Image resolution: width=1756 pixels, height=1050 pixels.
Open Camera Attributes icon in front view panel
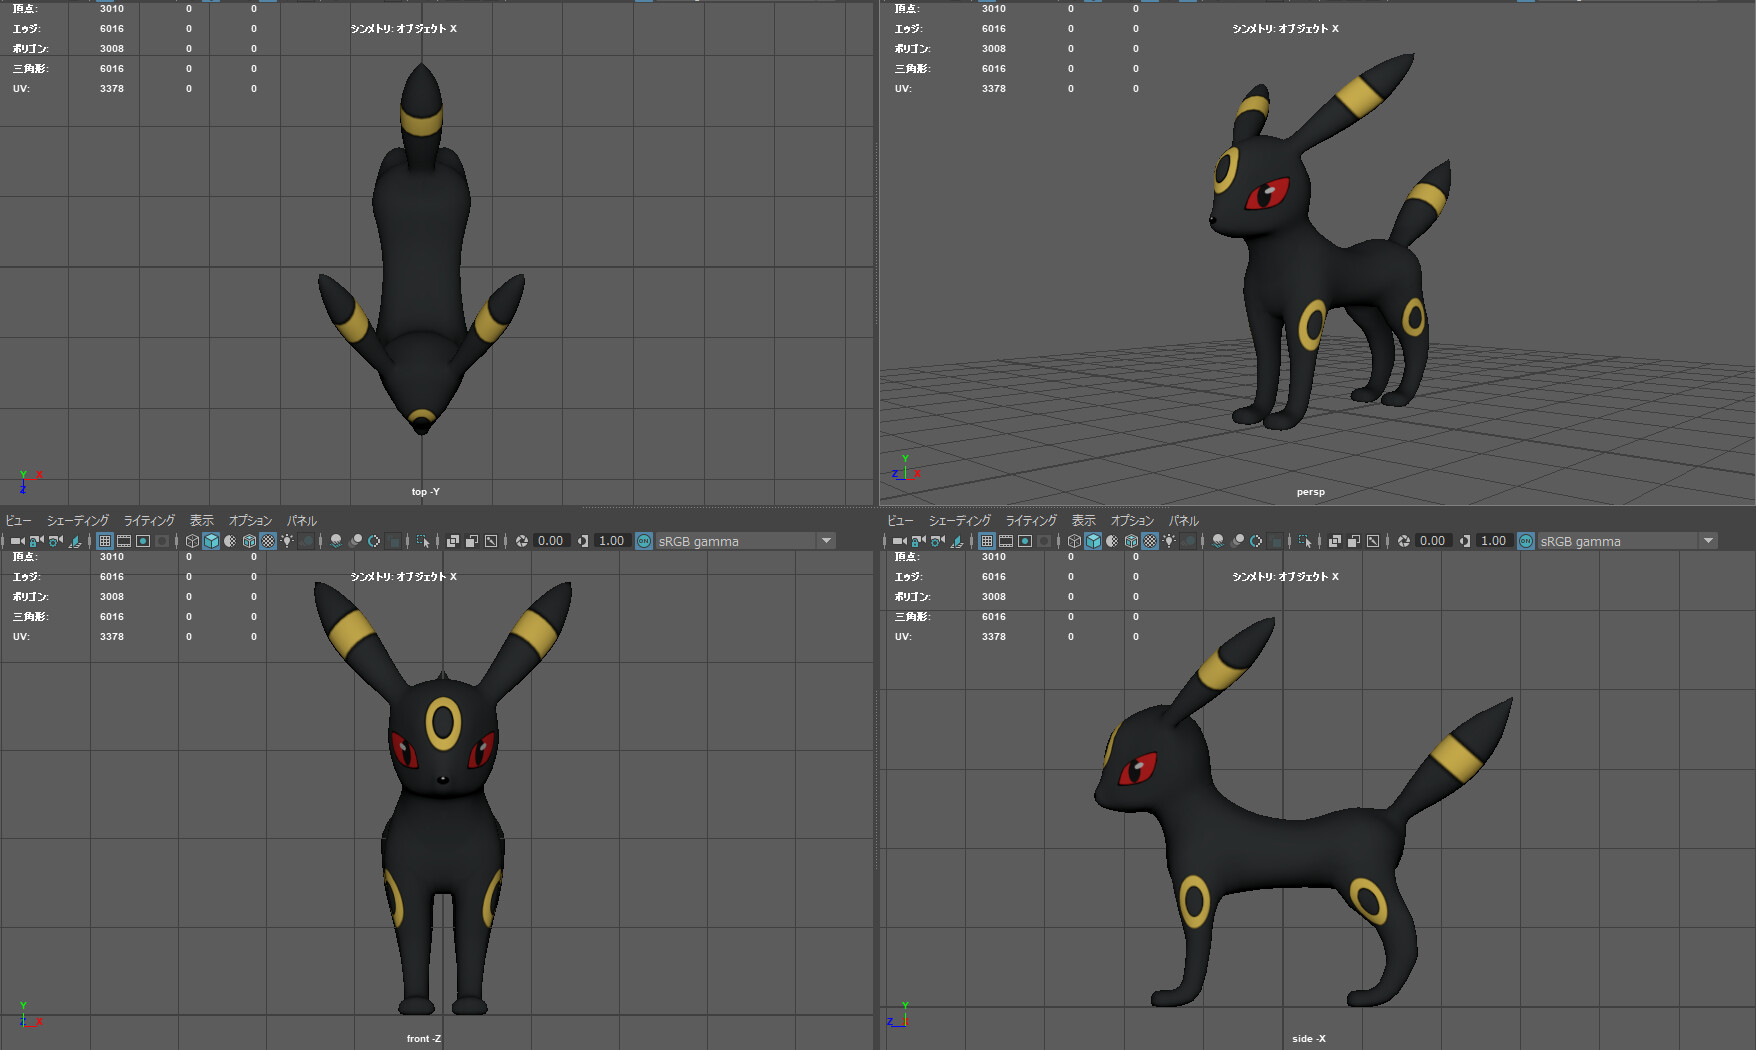click(x=56, y=541)
